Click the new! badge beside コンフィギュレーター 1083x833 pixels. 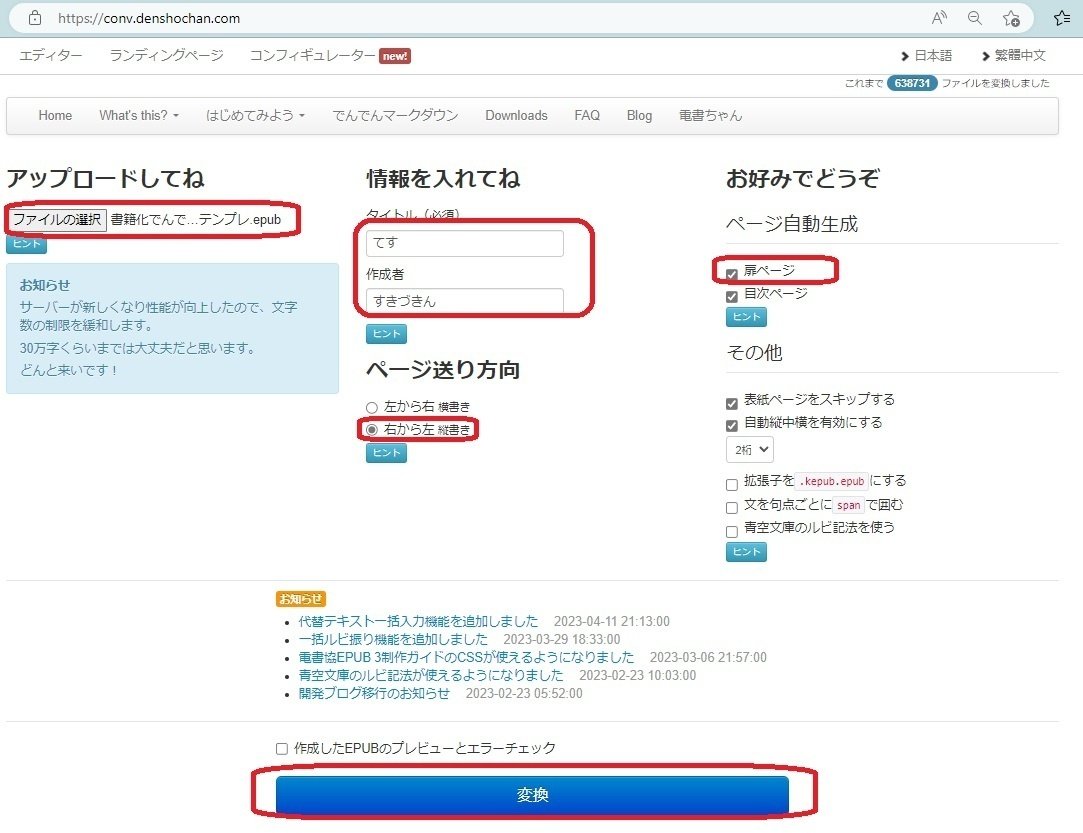394,56
